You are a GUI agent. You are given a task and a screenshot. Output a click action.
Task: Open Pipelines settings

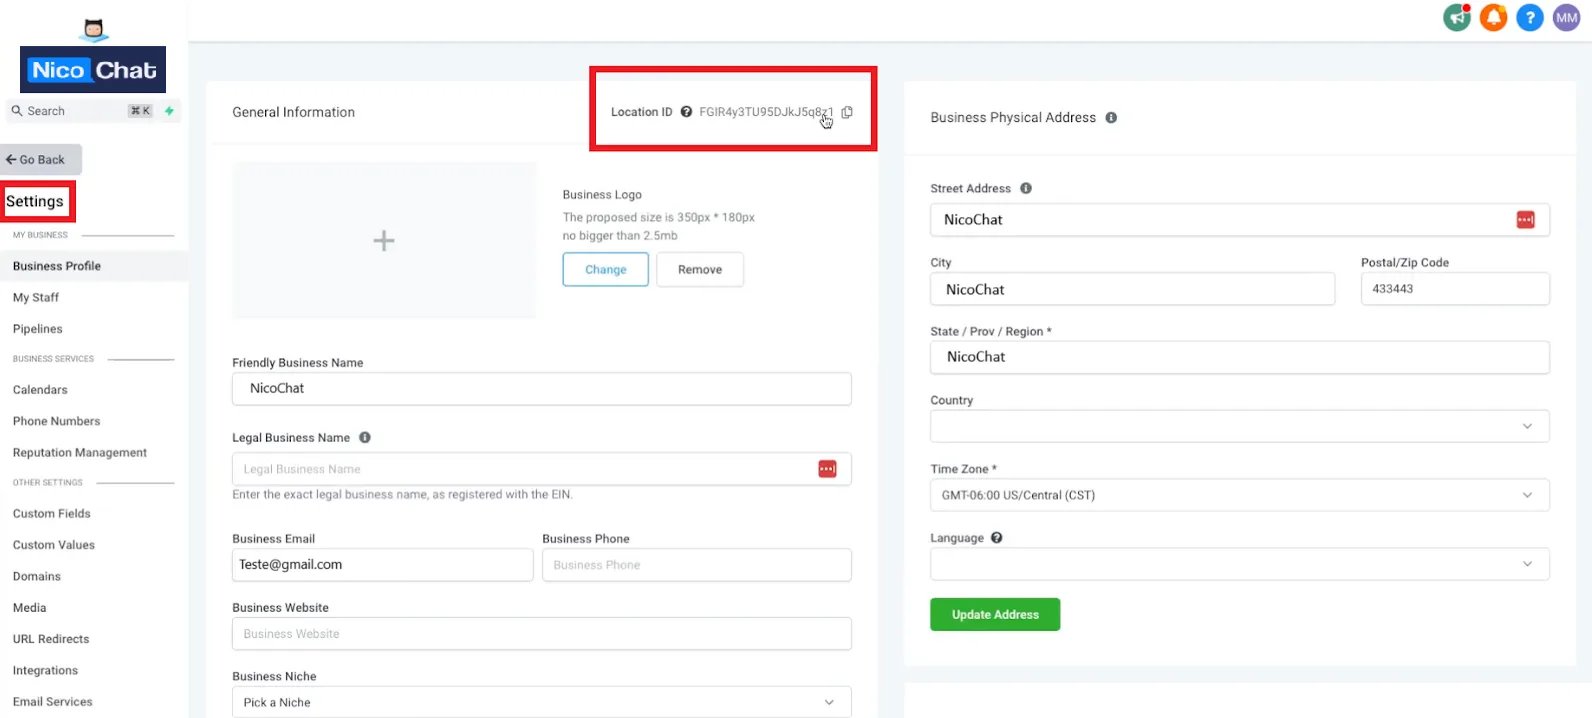pyautogui.click(x=38, y=329)
